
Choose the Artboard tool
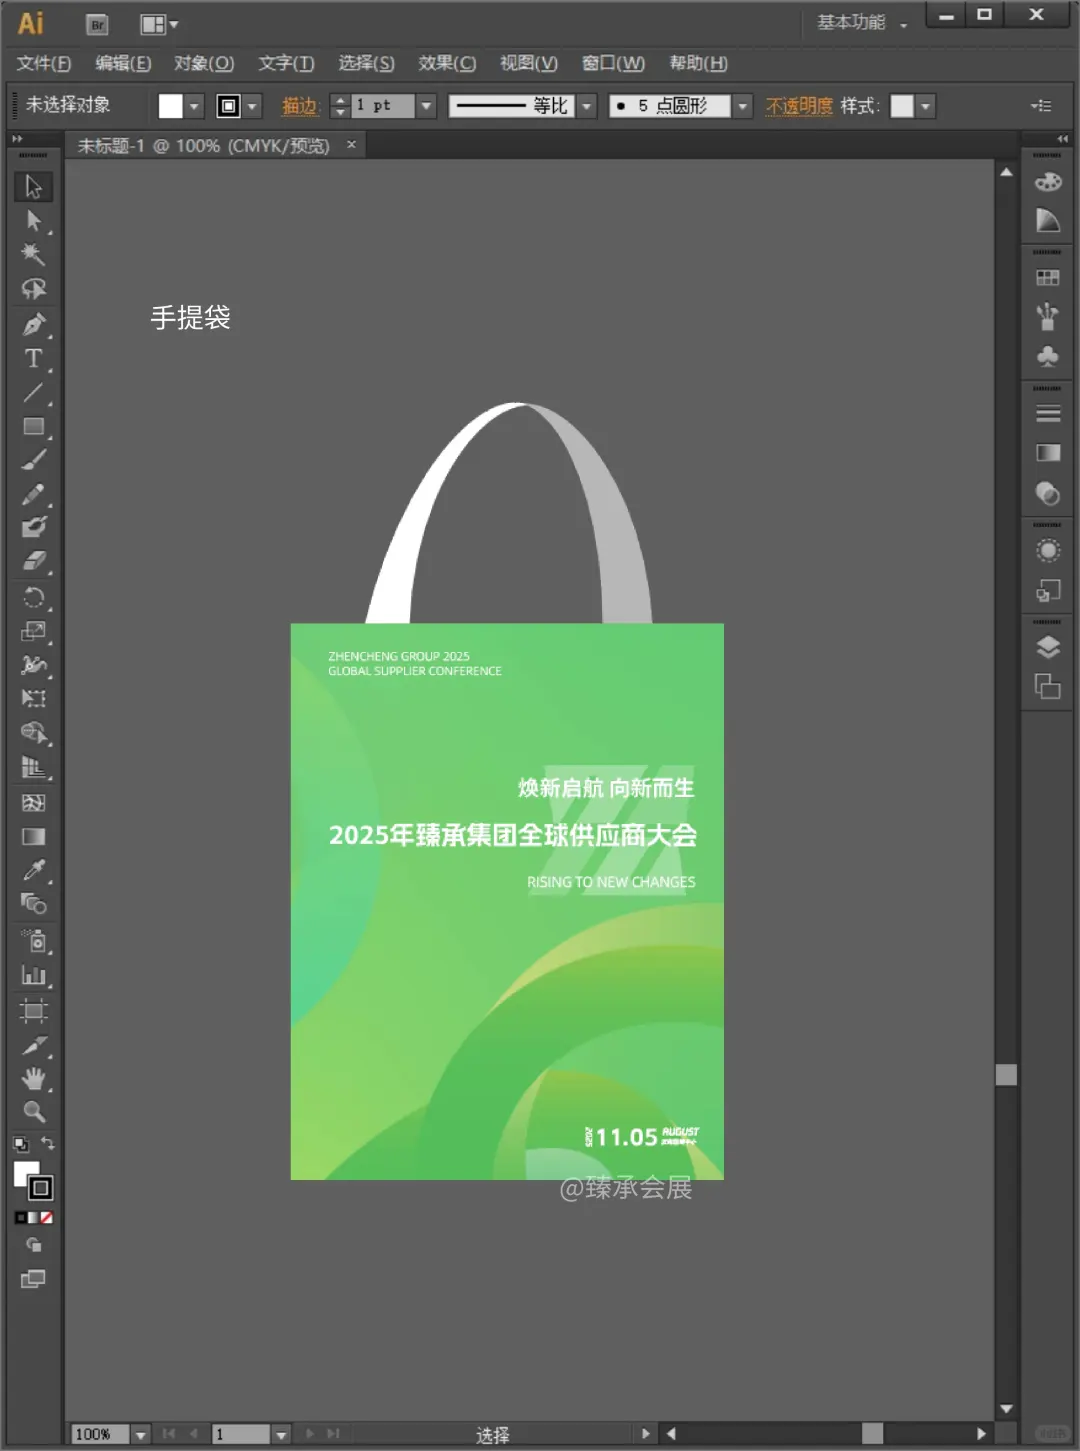[33, 1011]
